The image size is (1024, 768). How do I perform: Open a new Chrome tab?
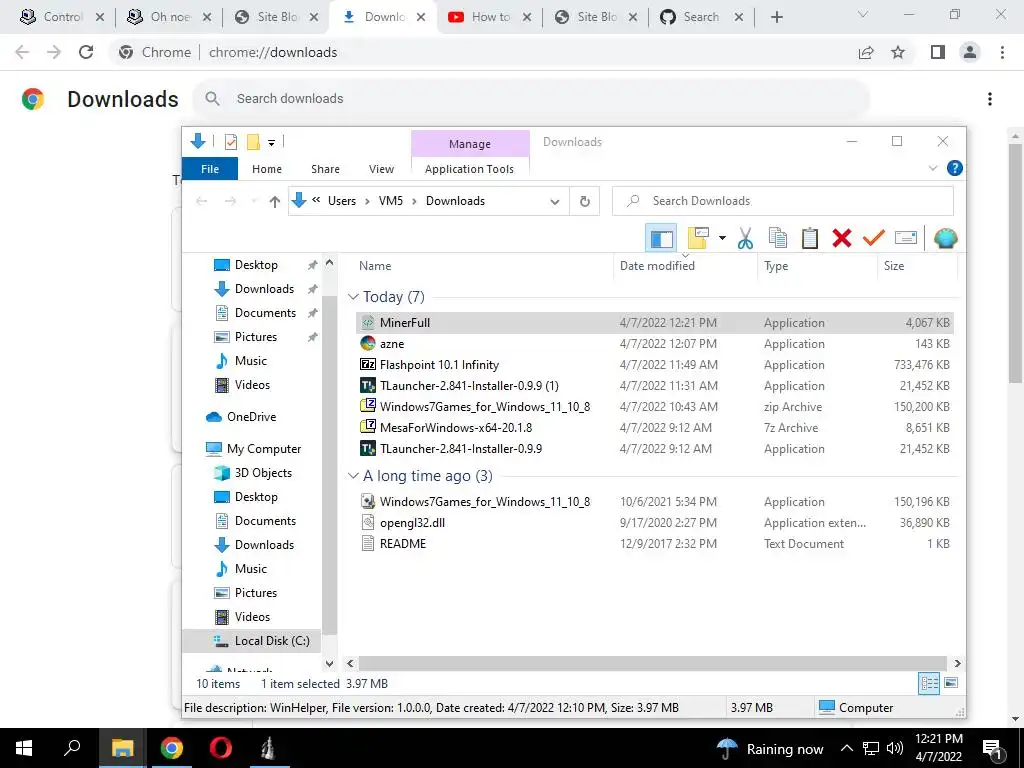pyautogui.click(x=776, y=17)
